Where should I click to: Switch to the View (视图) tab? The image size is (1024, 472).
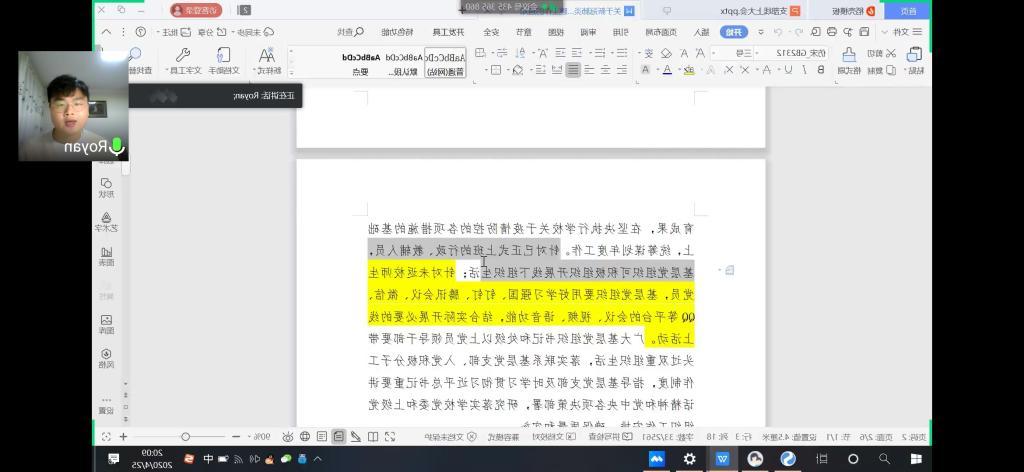pos(556,32)
